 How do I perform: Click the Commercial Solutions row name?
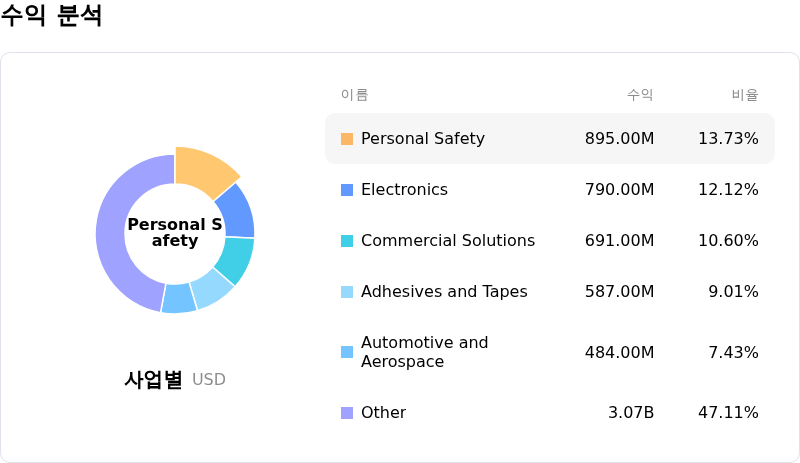click(x=447, y=241)
